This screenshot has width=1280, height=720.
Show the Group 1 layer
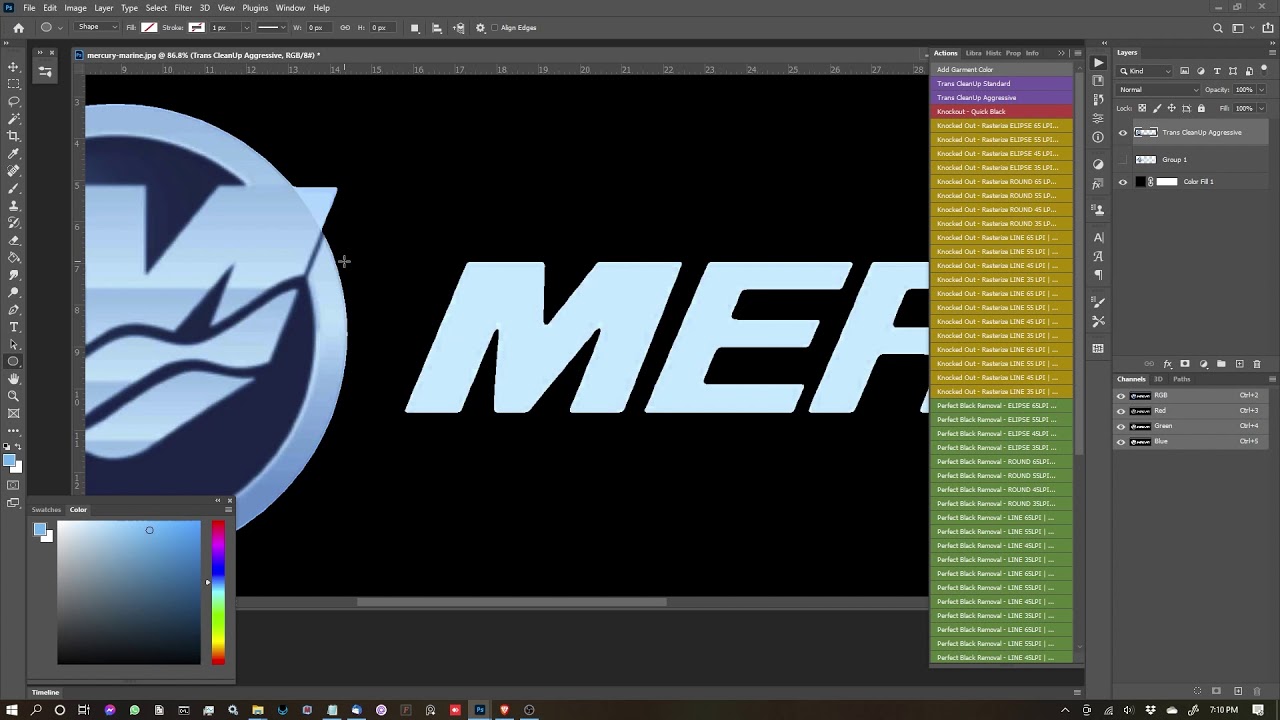click(1122, 160)
